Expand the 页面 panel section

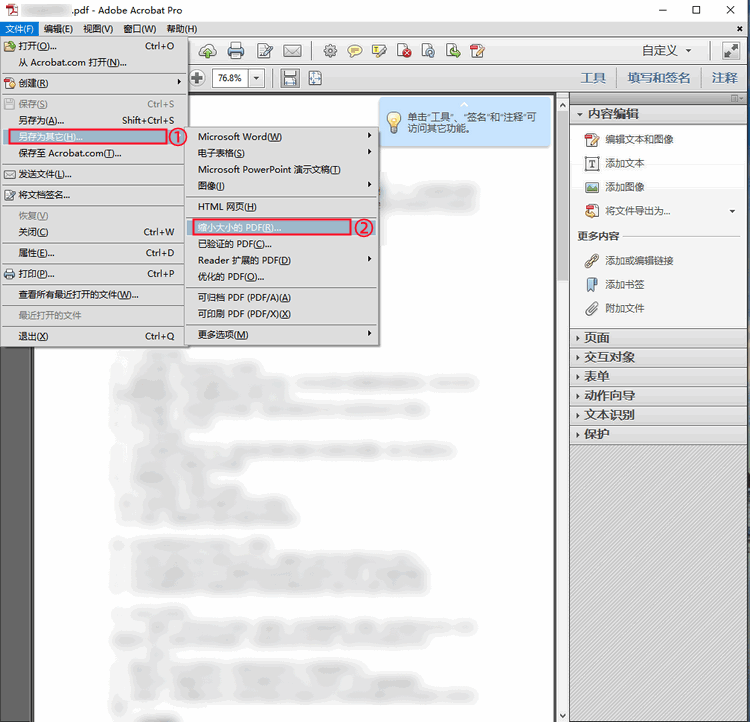tap(658, 338)
